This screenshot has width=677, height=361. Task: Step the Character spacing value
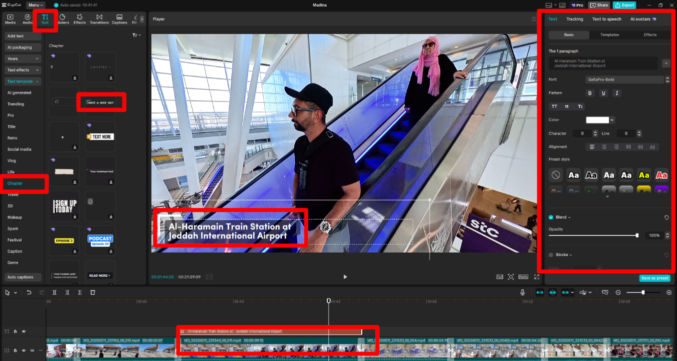[596, 133]
